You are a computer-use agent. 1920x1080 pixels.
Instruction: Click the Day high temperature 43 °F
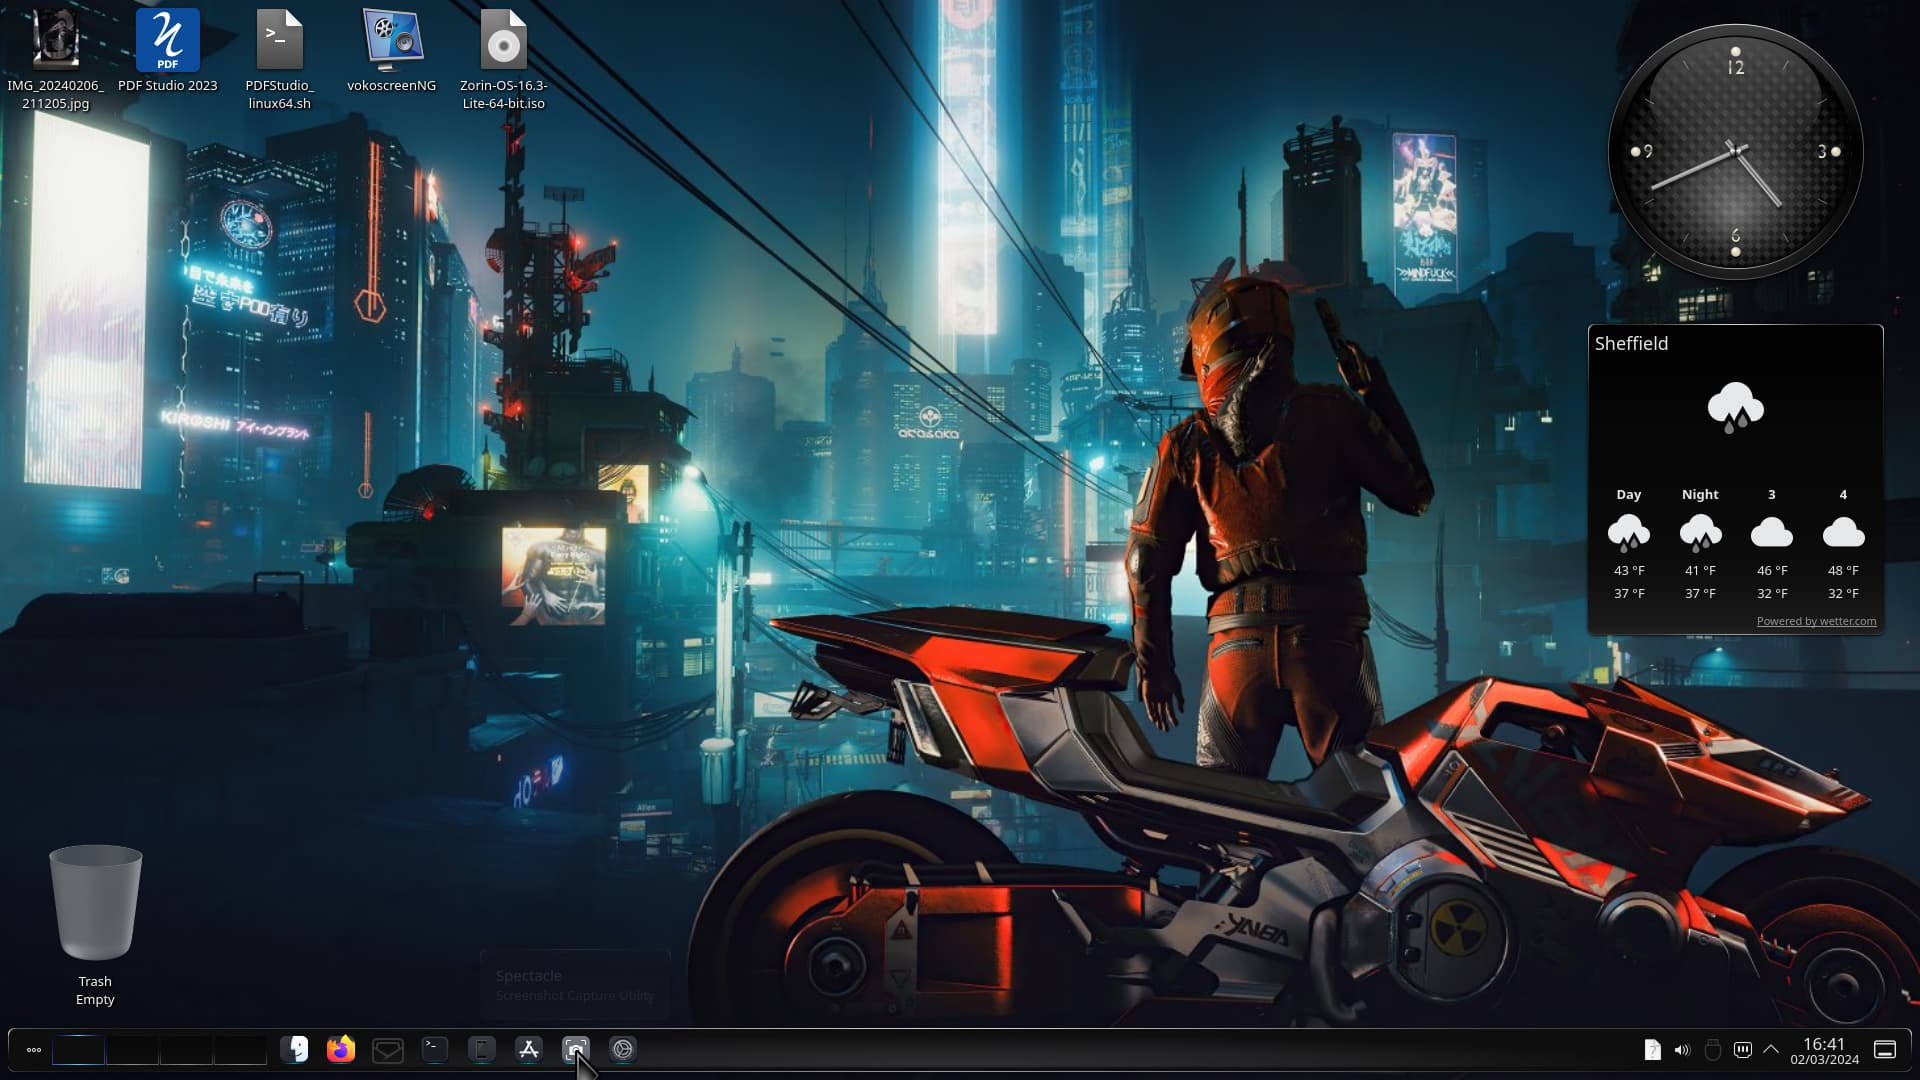coord(1629,571)
